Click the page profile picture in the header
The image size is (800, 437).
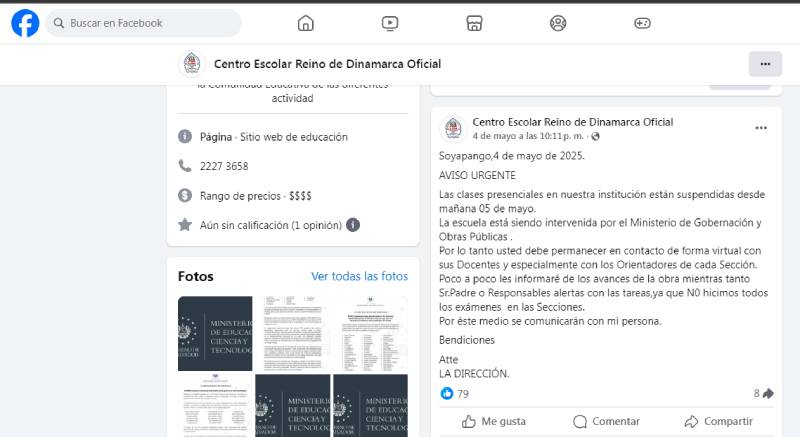point(191,64)
